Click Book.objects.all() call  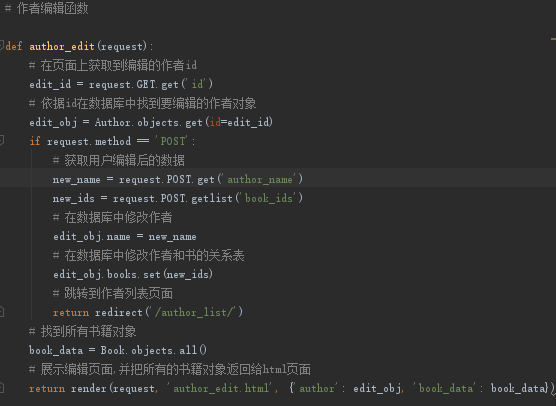[154, 350]
